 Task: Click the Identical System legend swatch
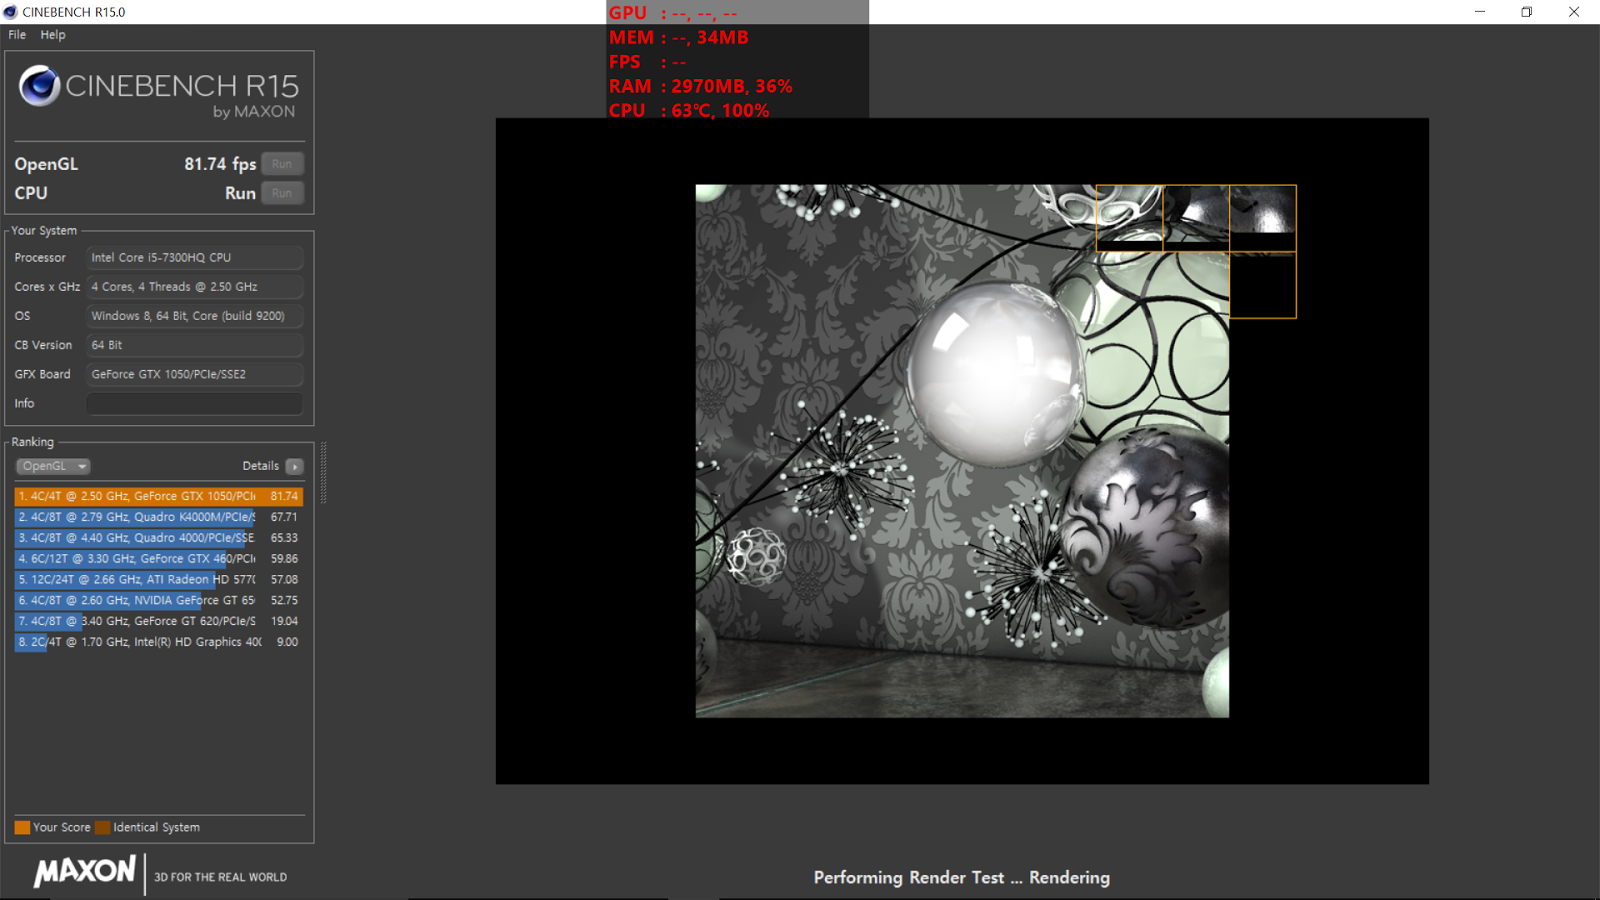102,827
